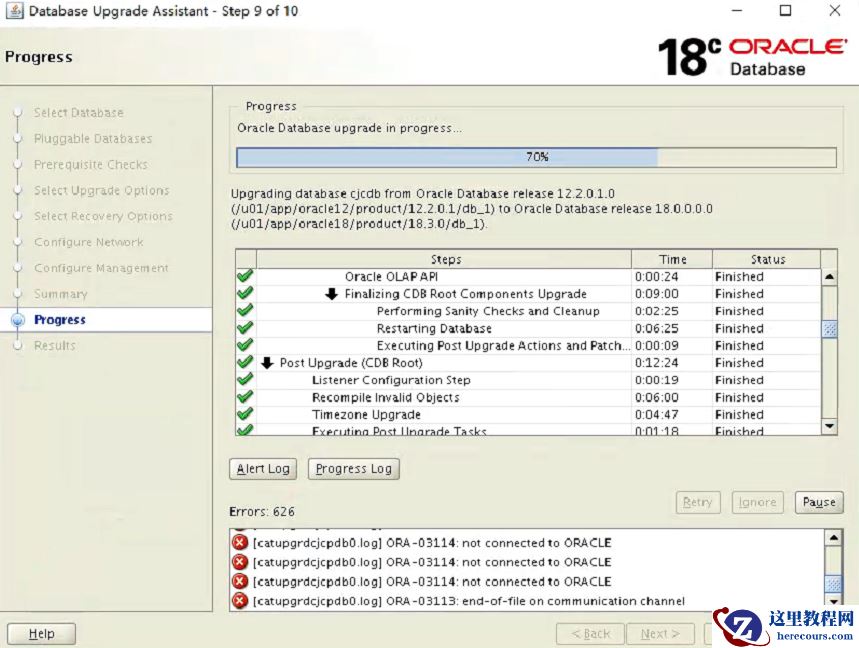Screen dimensions: 859x648
Task: Click error icon of ORA-03113 end-of-file entry
Action: pos(239,601)
